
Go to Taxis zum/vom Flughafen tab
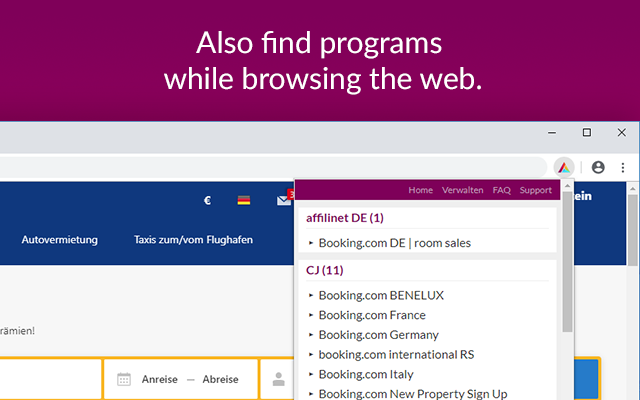point(193,240)
